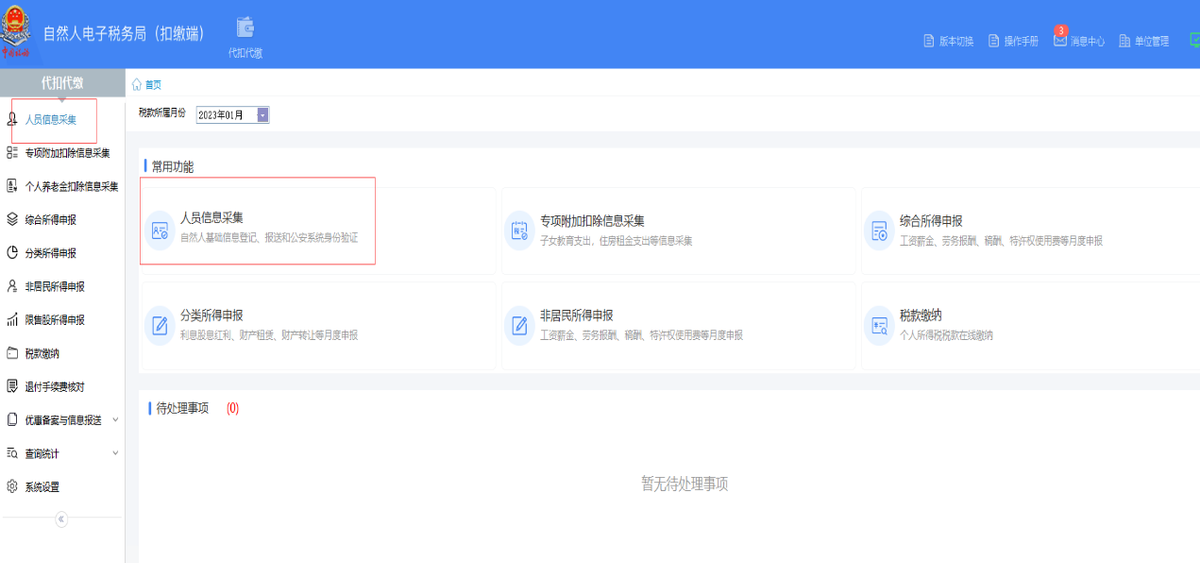The image size is (1200, 563).
Task: Click the 人员信息采集 card icon
Action: (159, 230)
